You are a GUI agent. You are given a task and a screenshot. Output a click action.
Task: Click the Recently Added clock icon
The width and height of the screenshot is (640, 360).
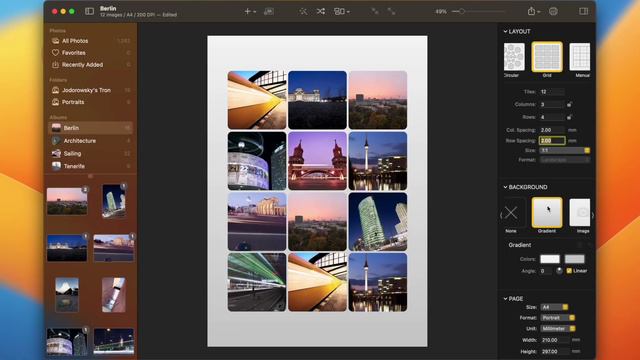[56, 64]
